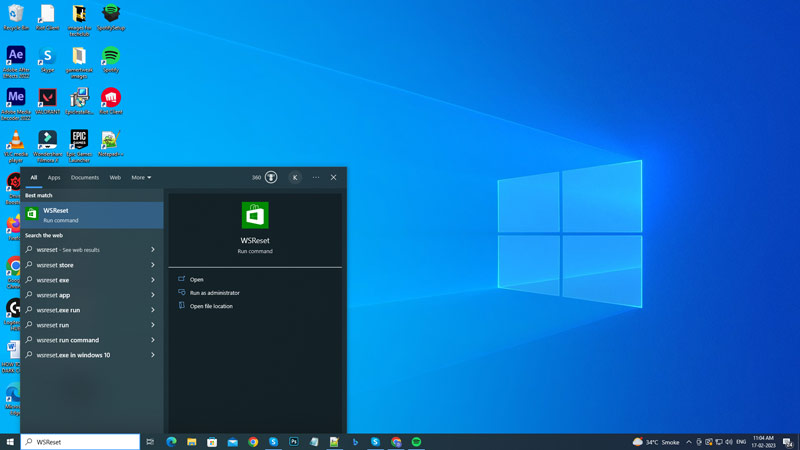Switch to the Apps search tab
The image size is (800, 450).
click(x=54, y=177)
